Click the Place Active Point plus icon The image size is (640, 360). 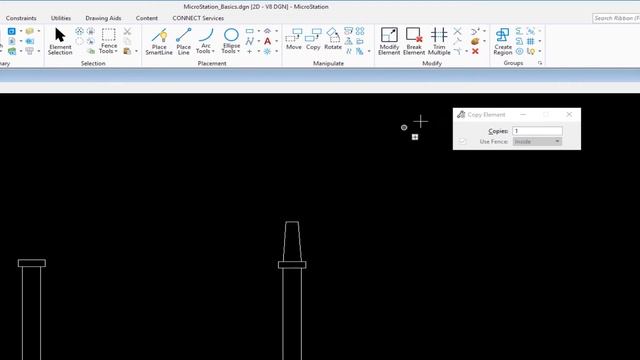click(249, 51)
